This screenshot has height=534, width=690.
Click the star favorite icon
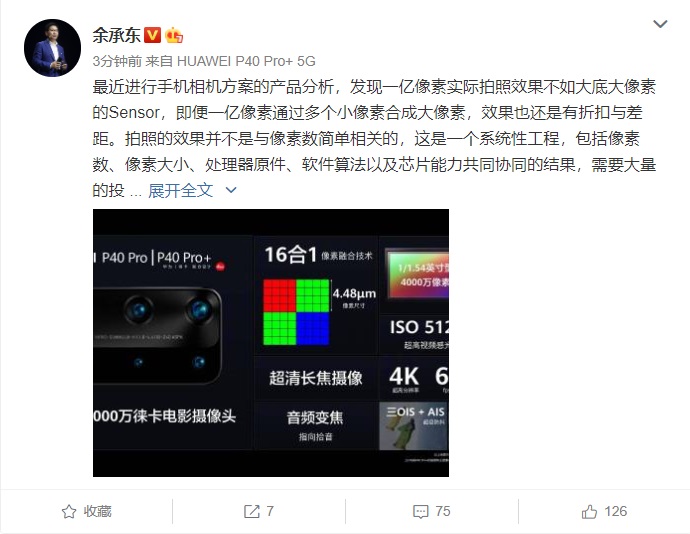pos(69,512)
